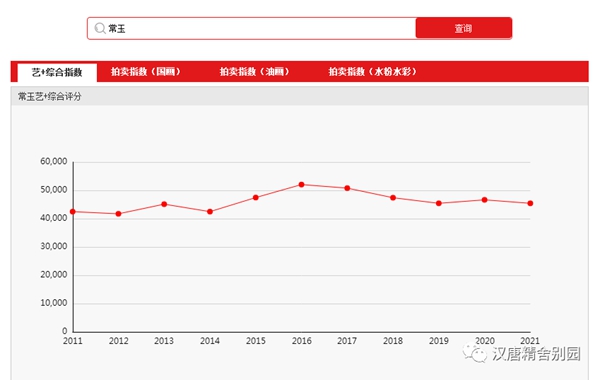
Task: Click the 2013 red data point
Action: [x=164, y=204]
